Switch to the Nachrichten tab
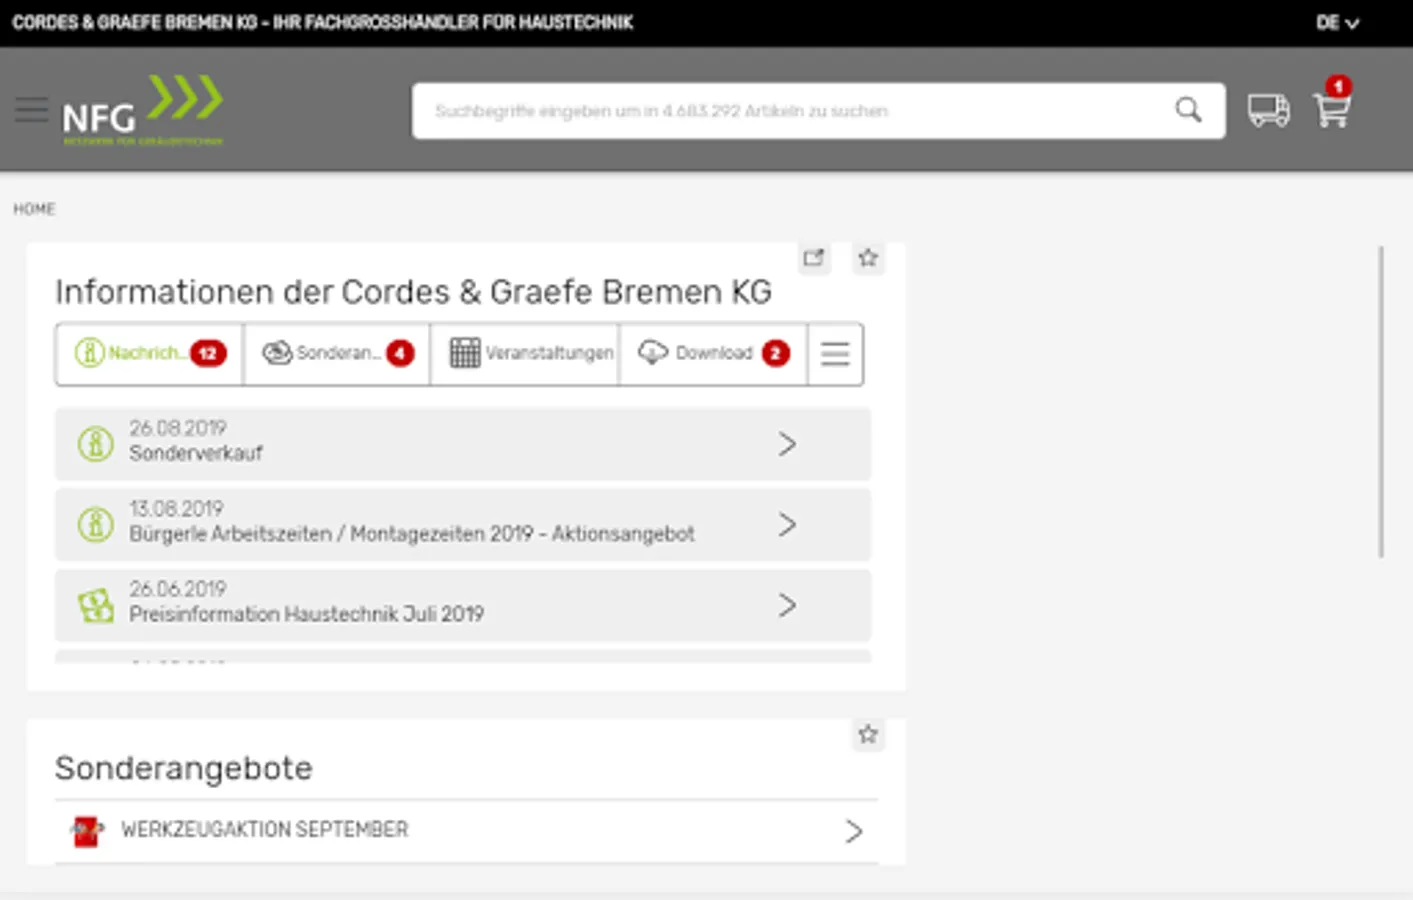This screenshot has width=1413, height=900. (150, 354)
